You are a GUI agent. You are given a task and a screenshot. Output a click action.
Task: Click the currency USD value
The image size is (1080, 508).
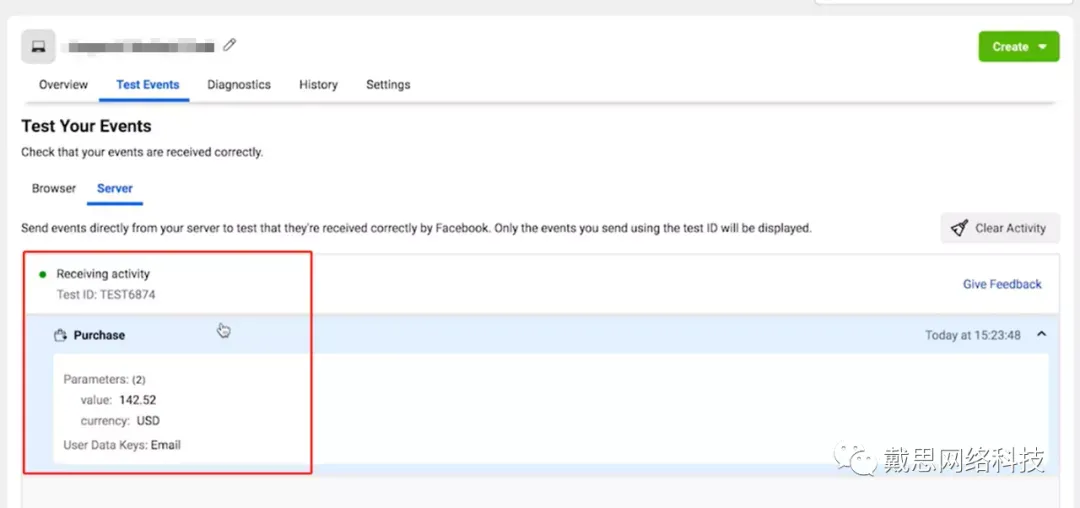click(x=149, y=421)
